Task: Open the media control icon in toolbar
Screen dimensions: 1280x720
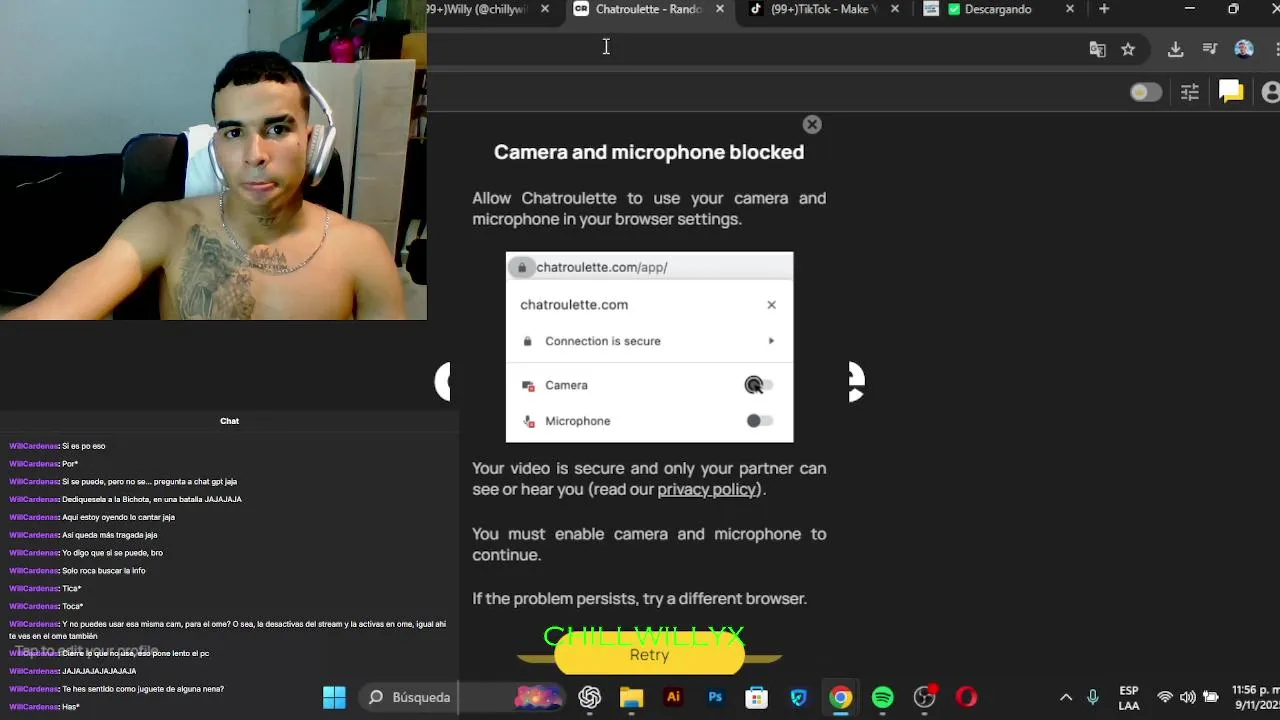Action: click(1210, 49)
